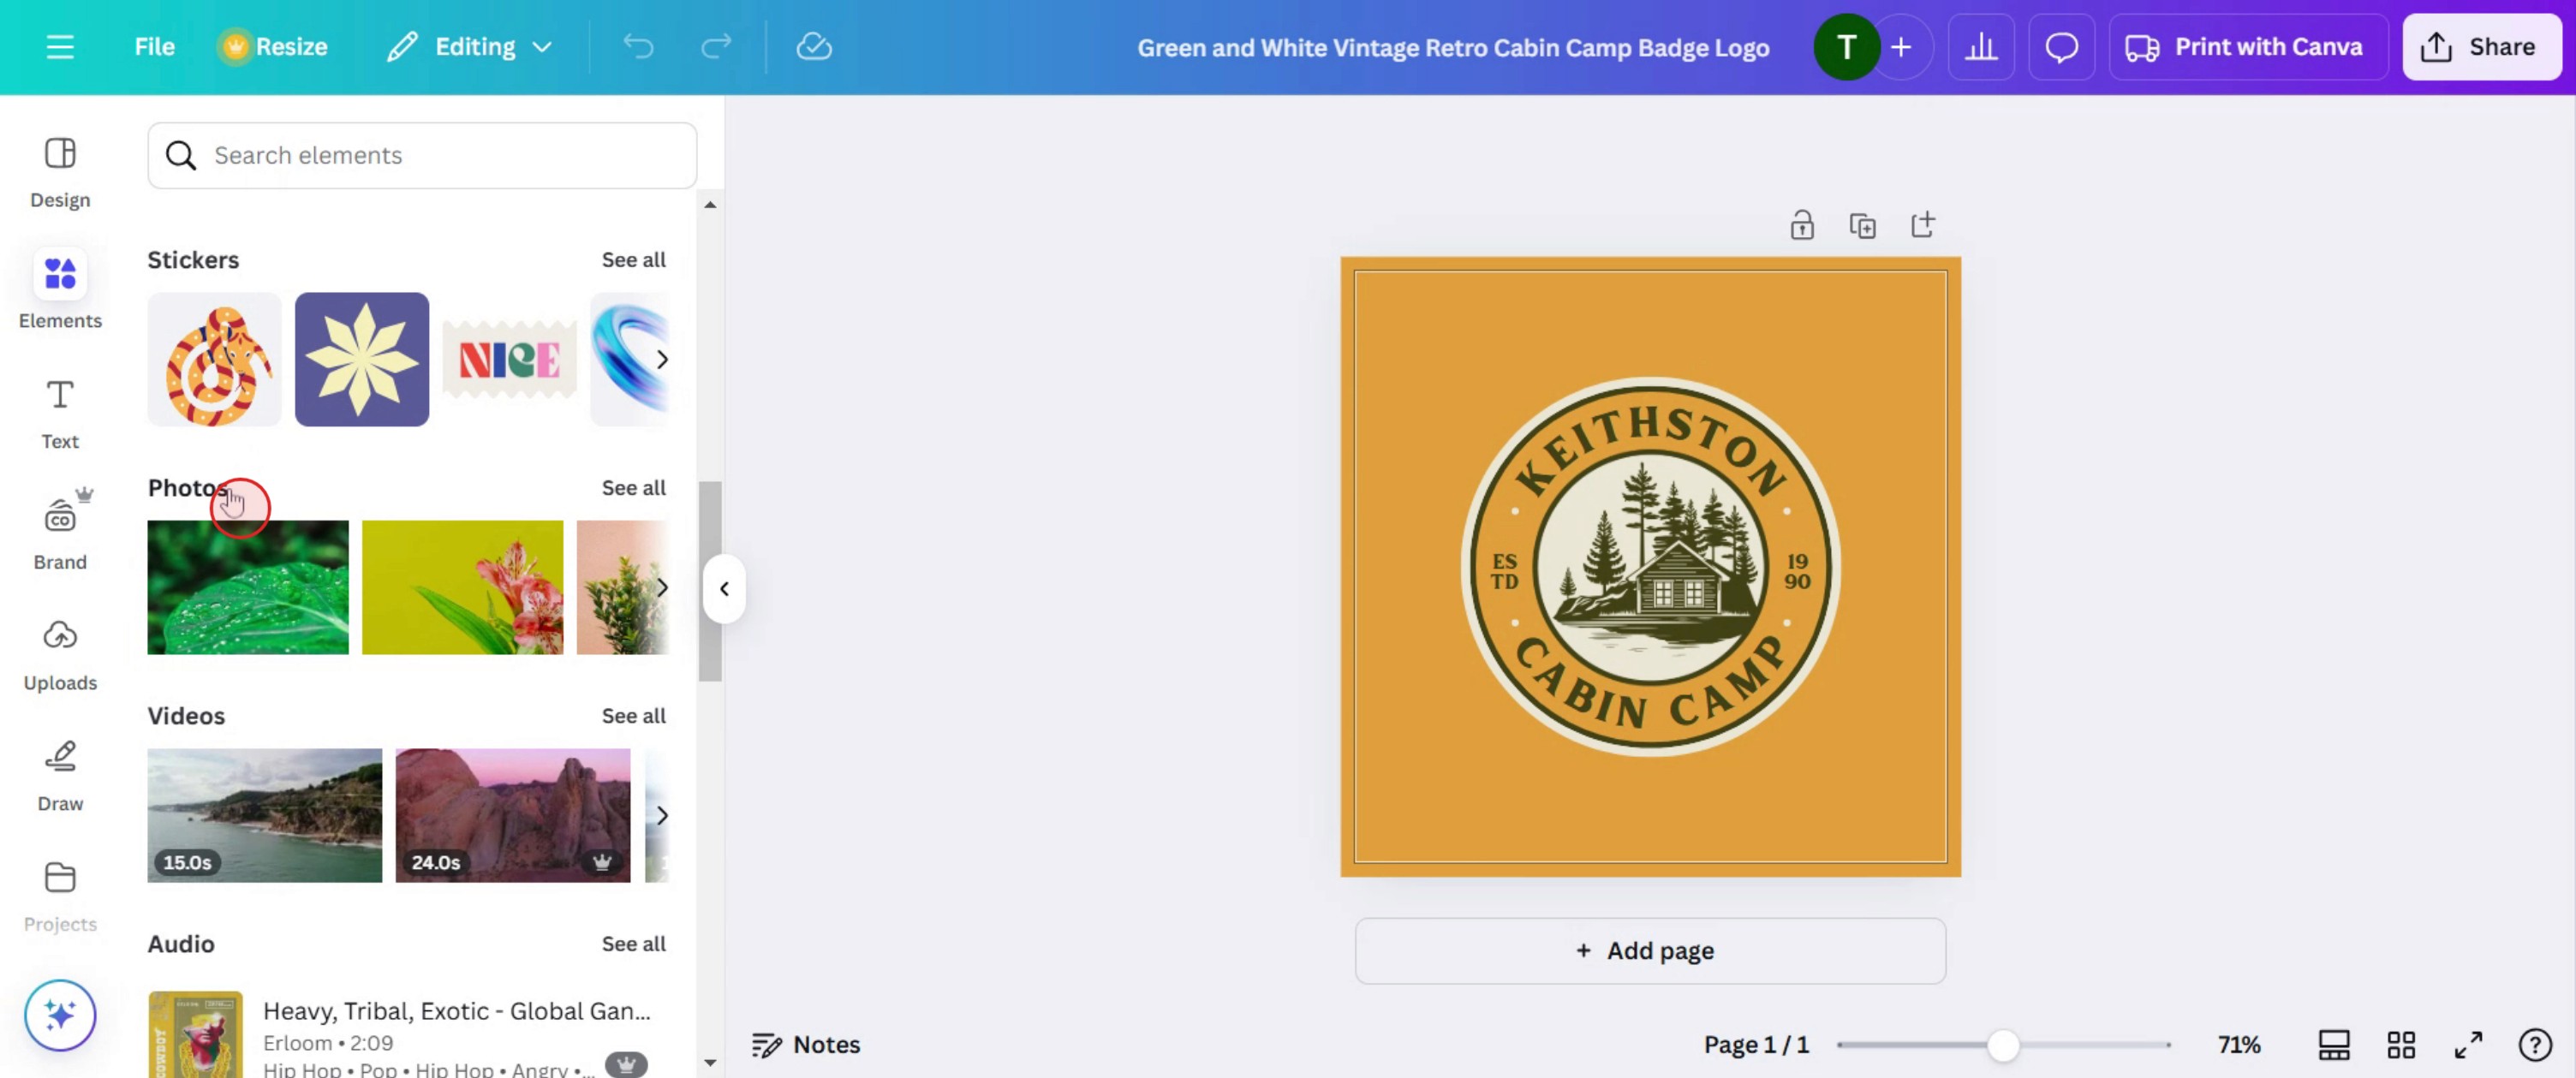Click the cloud save status icon
Viewport: 2576px width, 1078px height.
(x=814, y=47)
